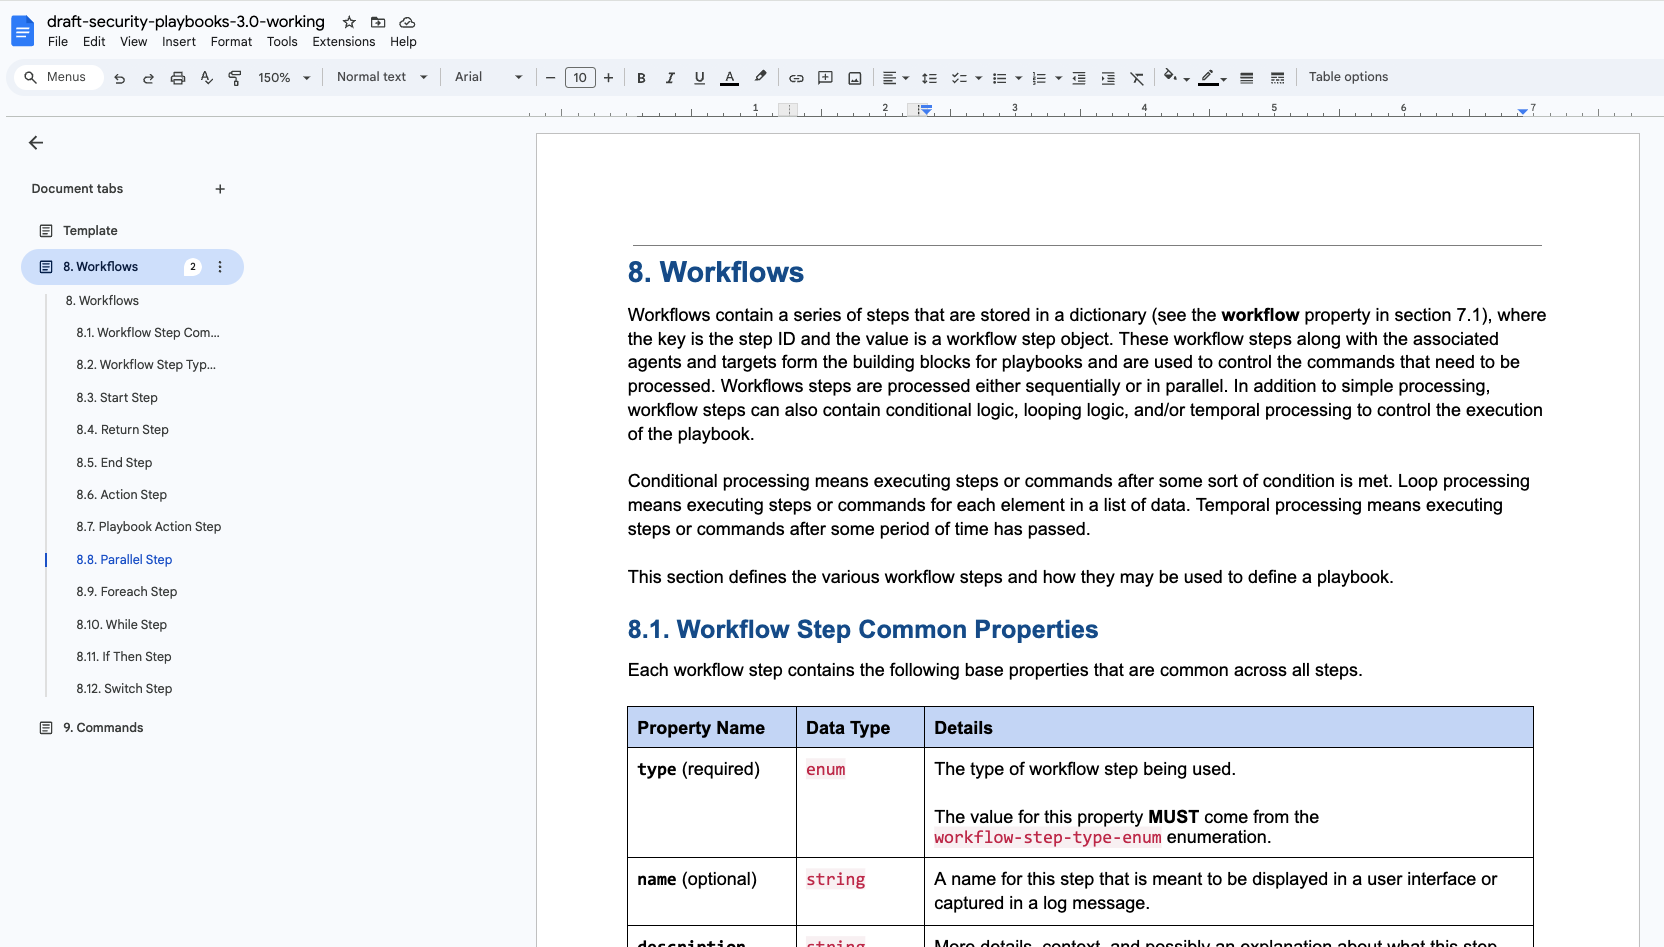
Task: Print the document using printer icon
Action: click(178, 78)
